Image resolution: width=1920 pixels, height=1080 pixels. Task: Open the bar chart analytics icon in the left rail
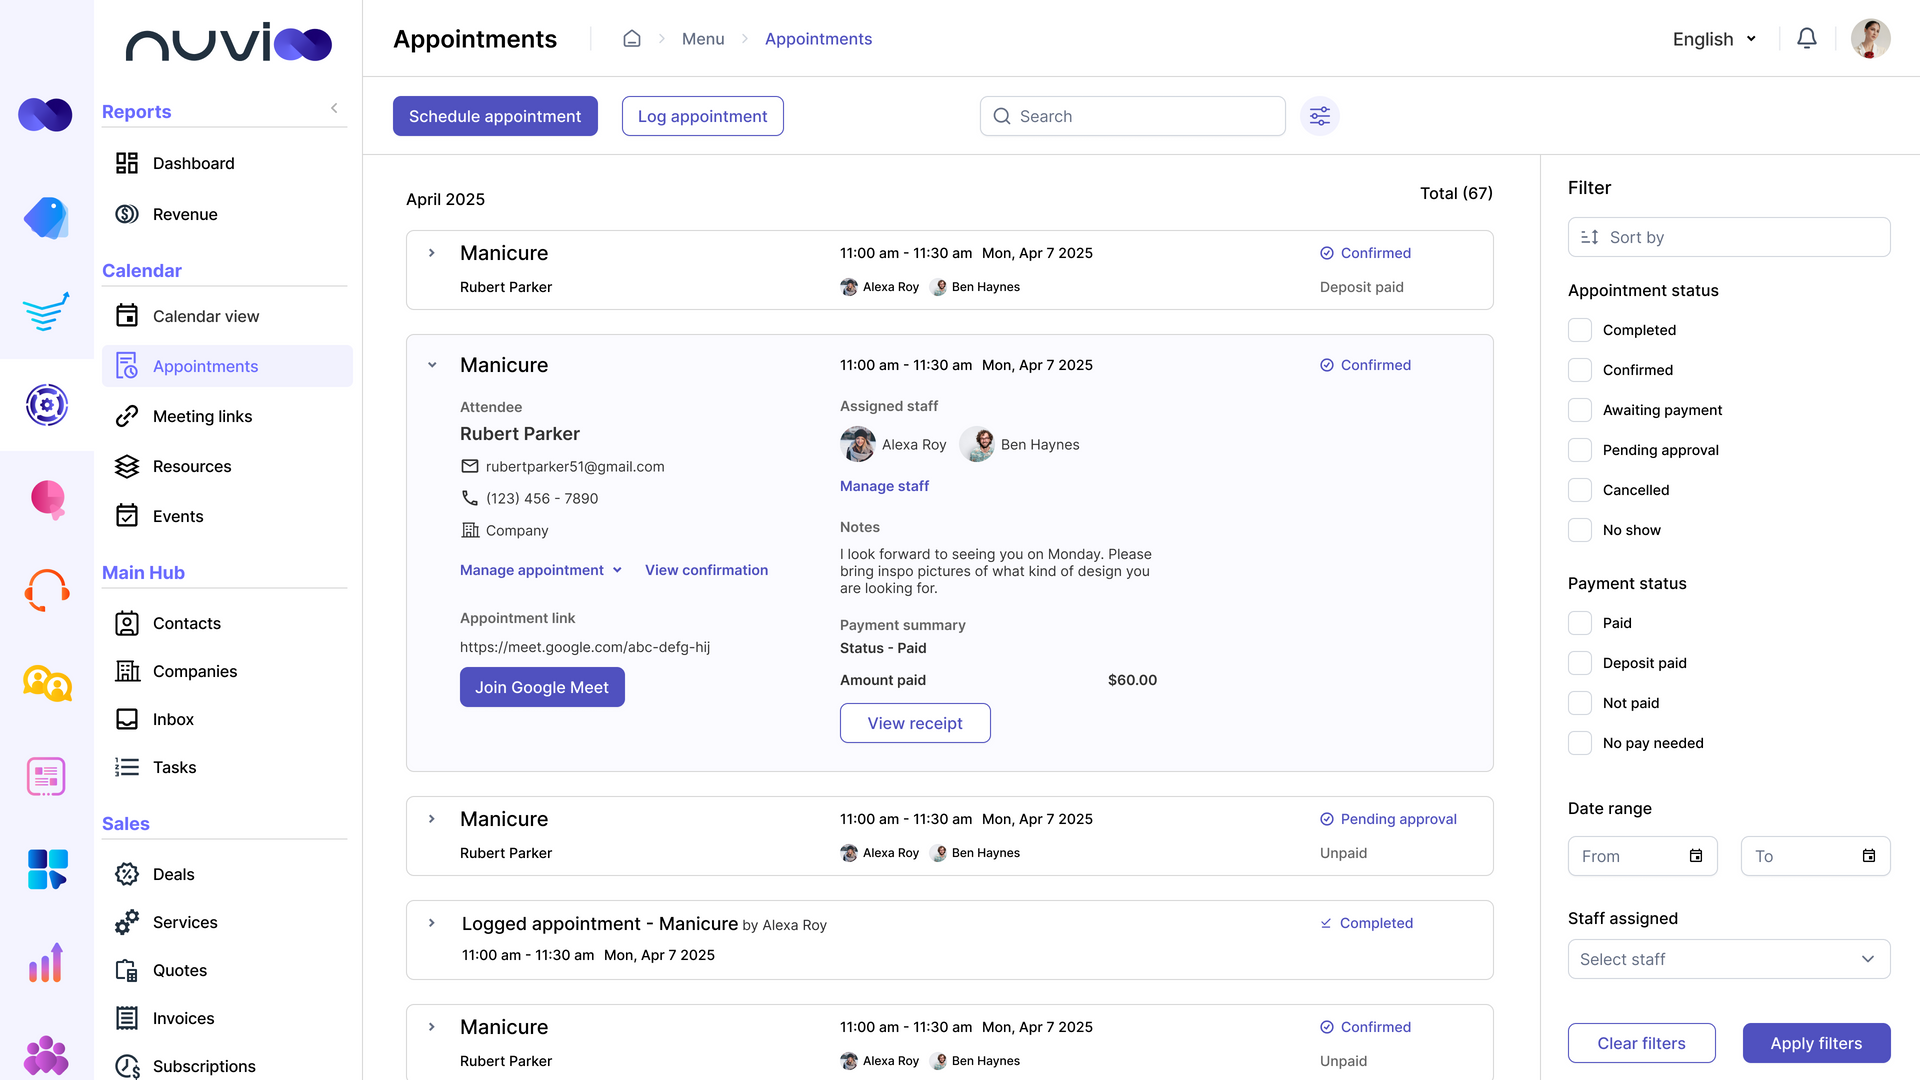46,962
